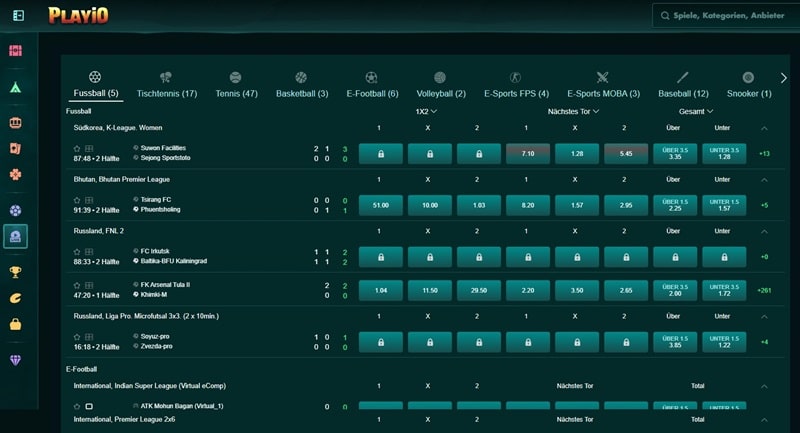The image size is (800, 433).
Task: Select next goal odds 7.10 in Suwon match
Action: [x=528, y=154]
